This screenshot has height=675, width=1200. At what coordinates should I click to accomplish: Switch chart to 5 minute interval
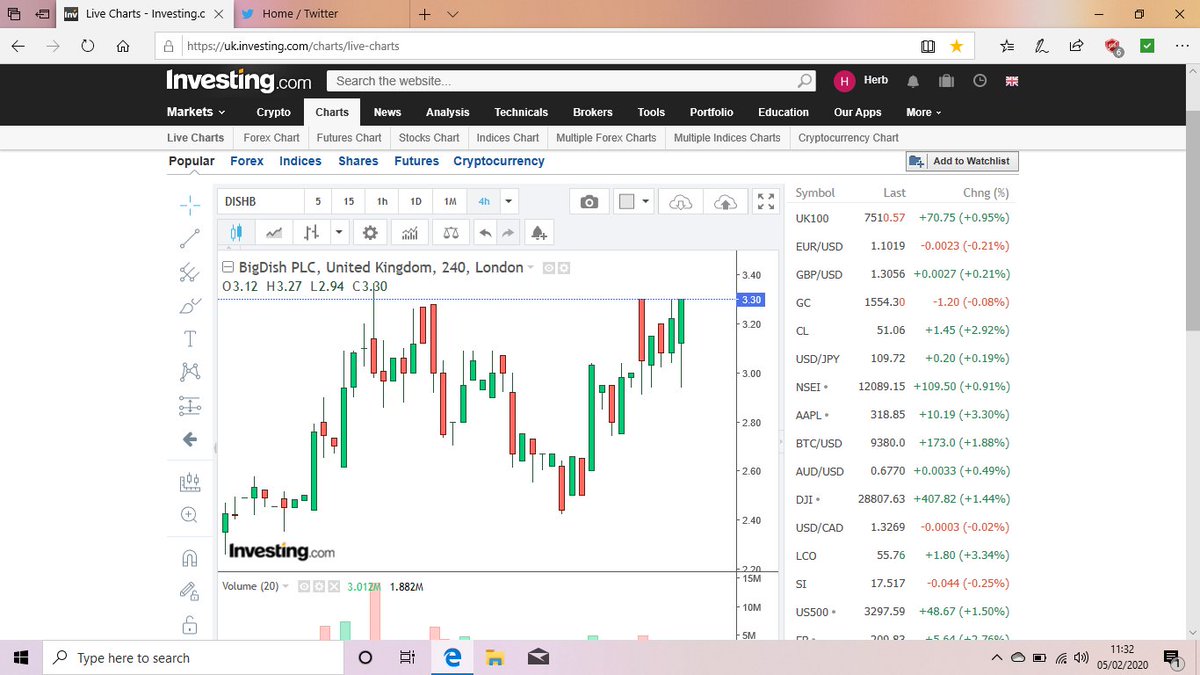pos(318,201)
